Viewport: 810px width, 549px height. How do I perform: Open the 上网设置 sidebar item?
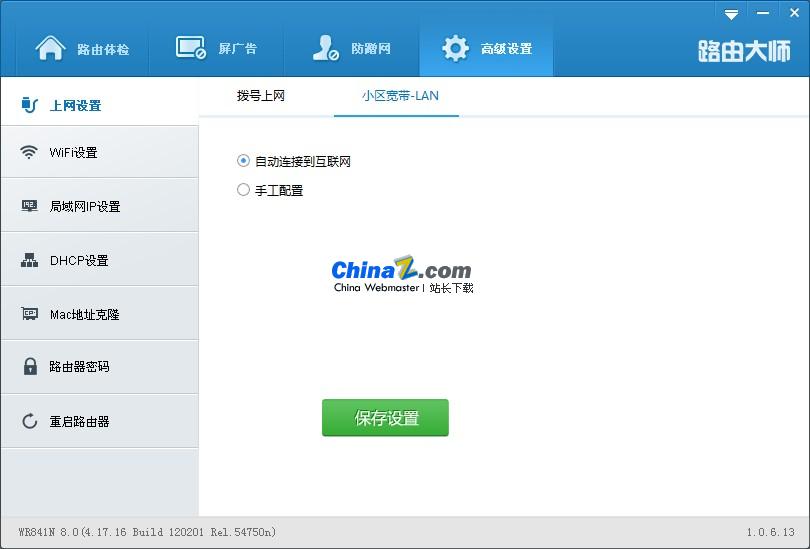(100, 105)
